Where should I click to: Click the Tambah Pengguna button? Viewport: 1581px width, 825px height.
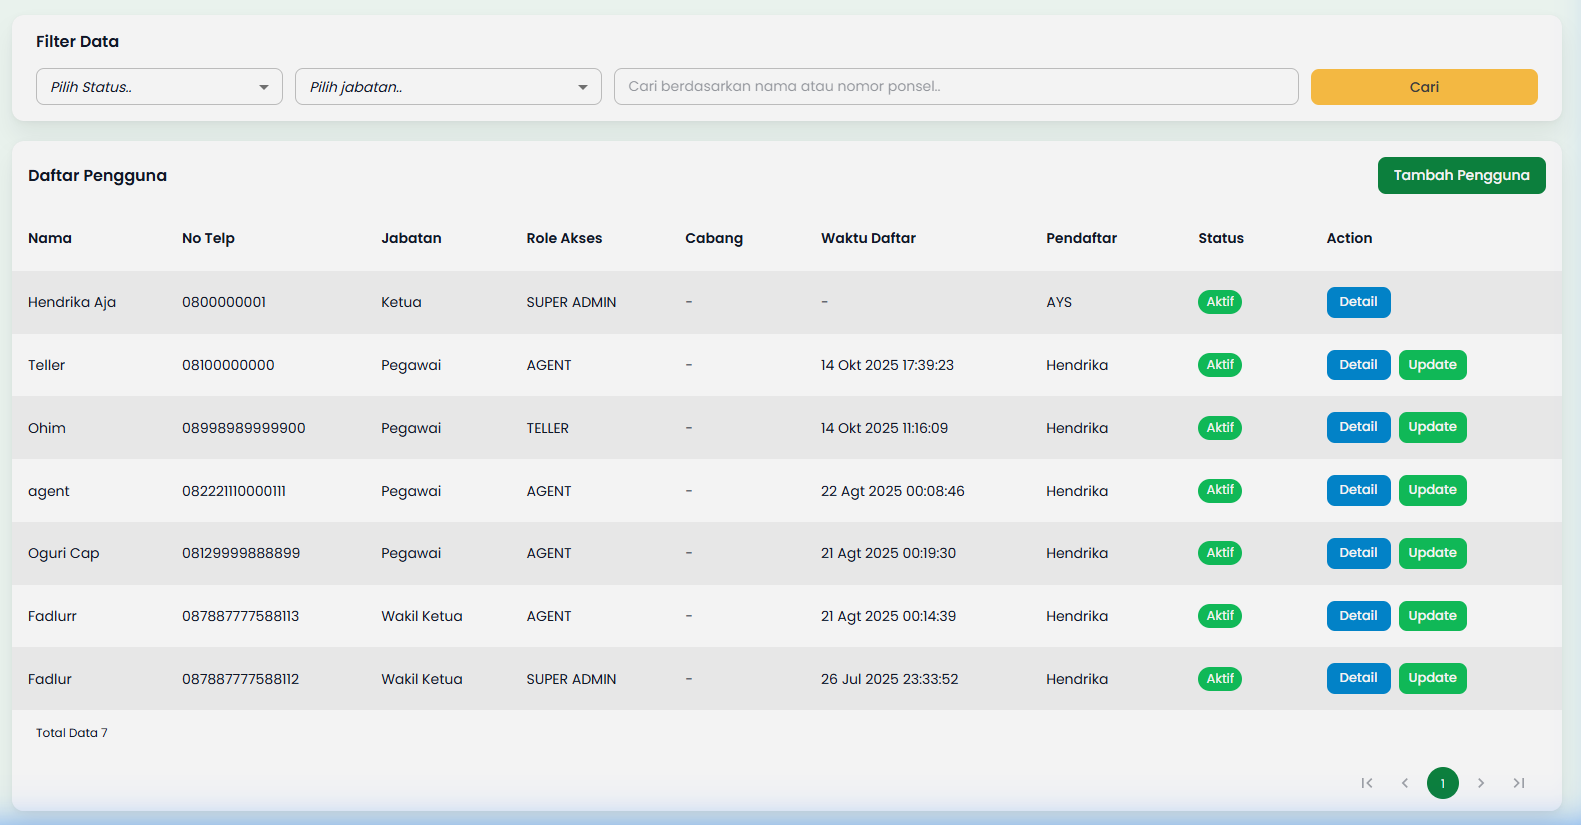click(x=1461, y=175)
